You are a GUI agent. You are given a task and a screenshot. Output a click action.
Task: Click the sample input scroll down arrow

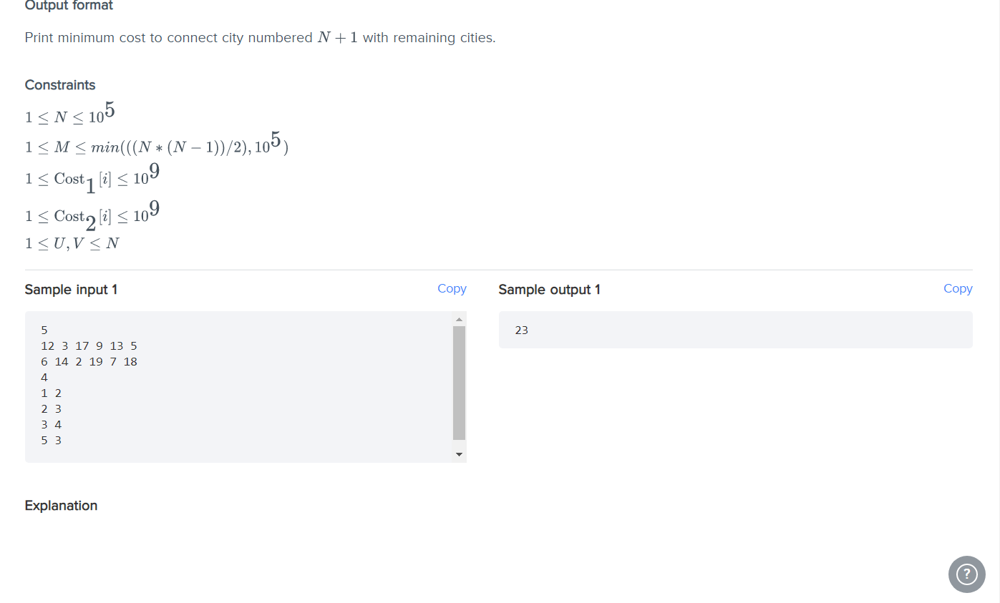(x=459, y=454)
